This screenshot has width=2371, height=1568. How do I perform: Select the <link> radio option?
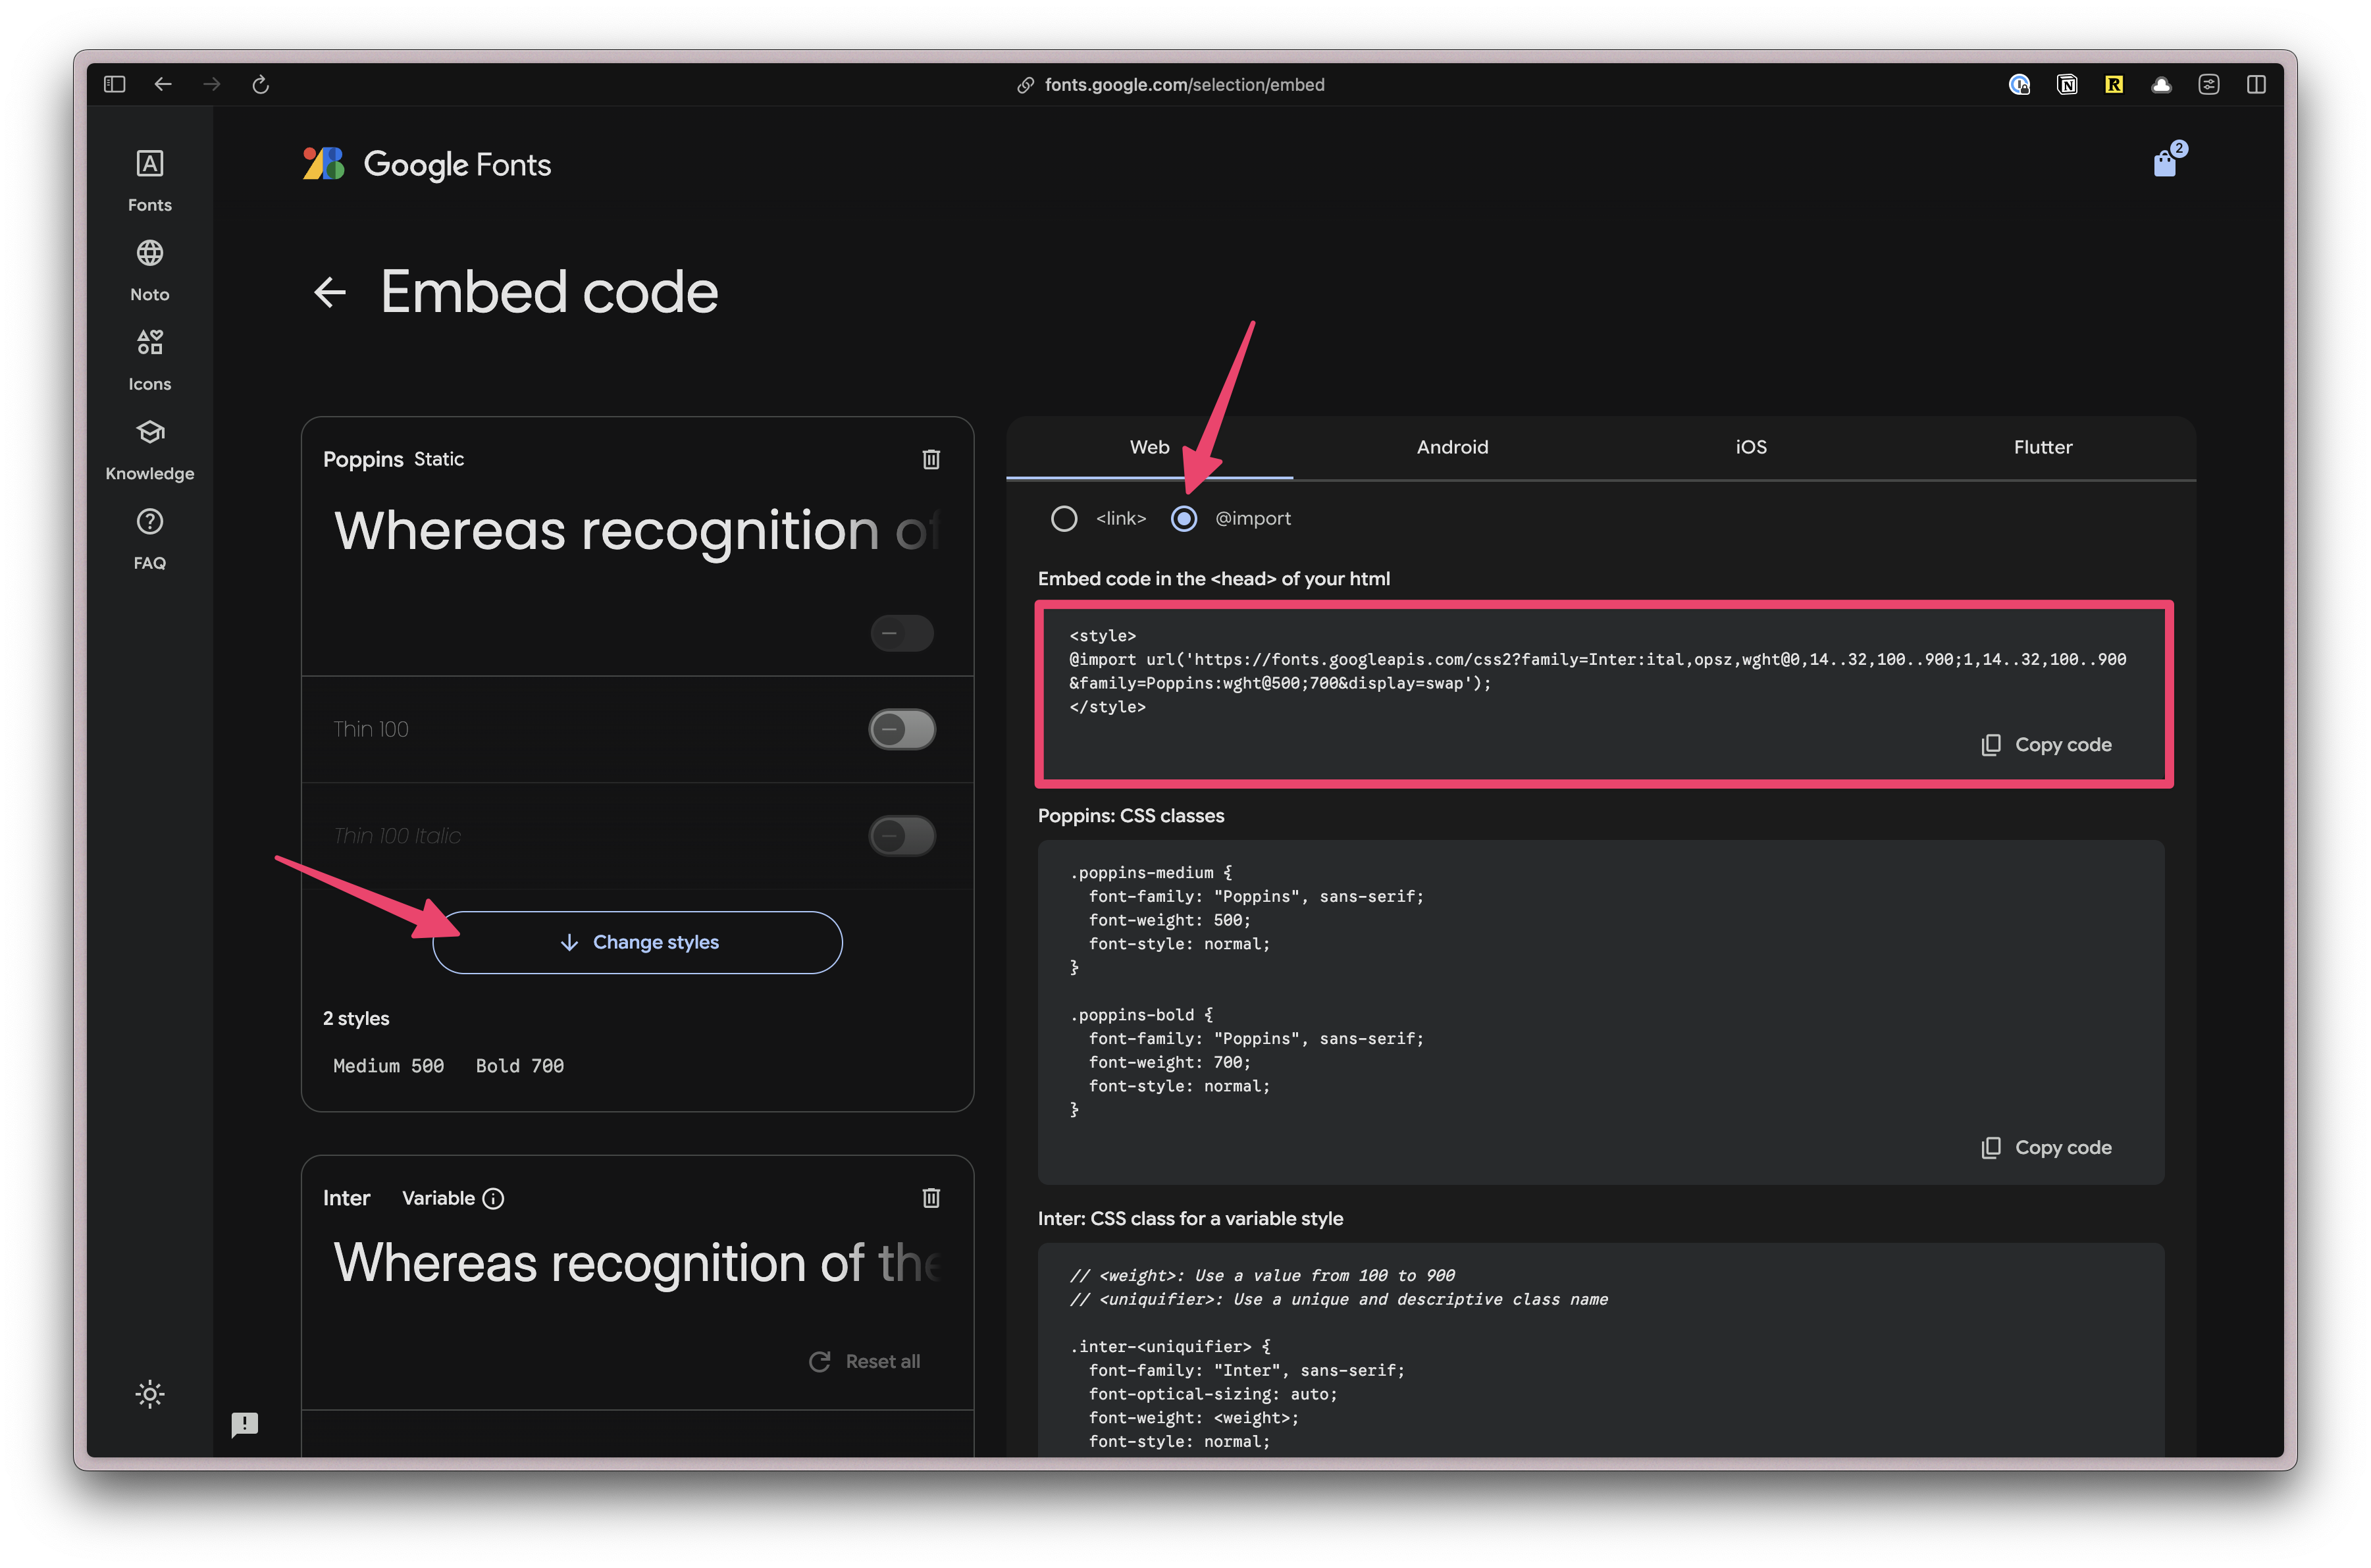tap(1064, 518)
